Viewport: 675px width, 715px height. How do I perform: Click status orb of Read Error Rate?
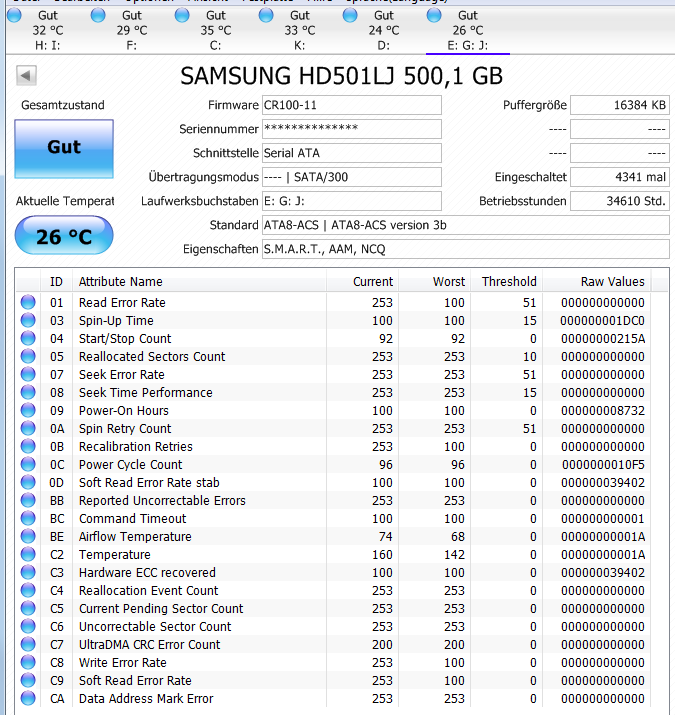(x=28, y=302)
